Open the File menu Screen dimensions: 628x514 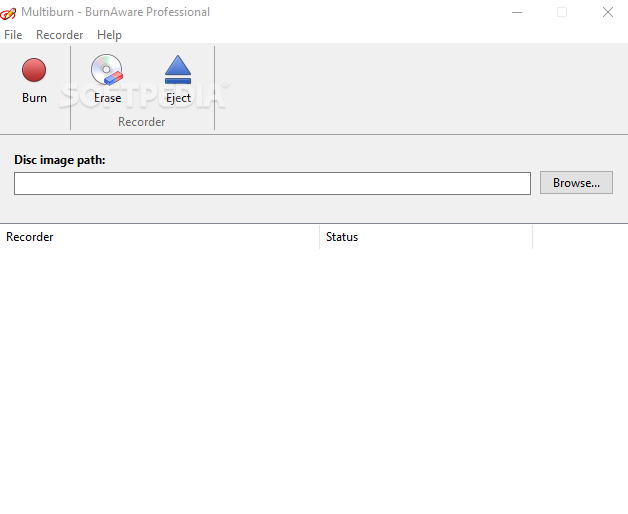[x=13, y=35]
